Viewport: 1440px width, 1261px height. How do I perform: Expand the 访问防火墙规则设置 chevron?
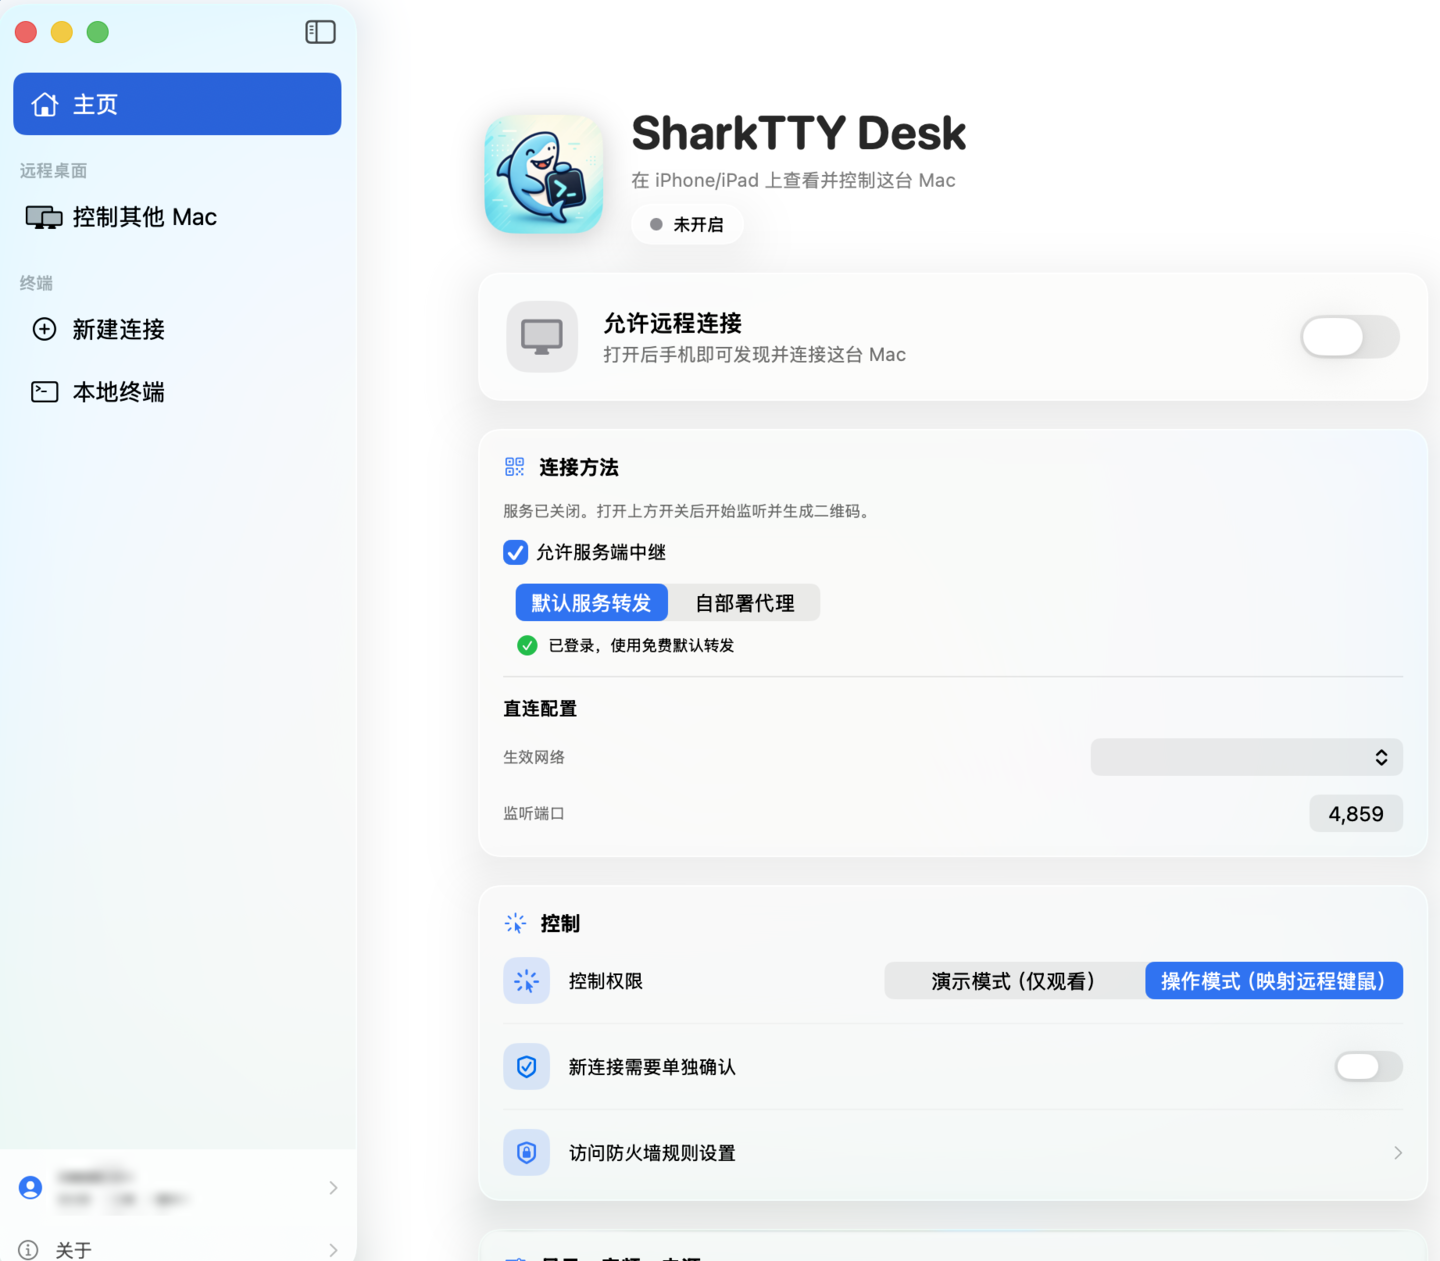pos(1397,1153)
